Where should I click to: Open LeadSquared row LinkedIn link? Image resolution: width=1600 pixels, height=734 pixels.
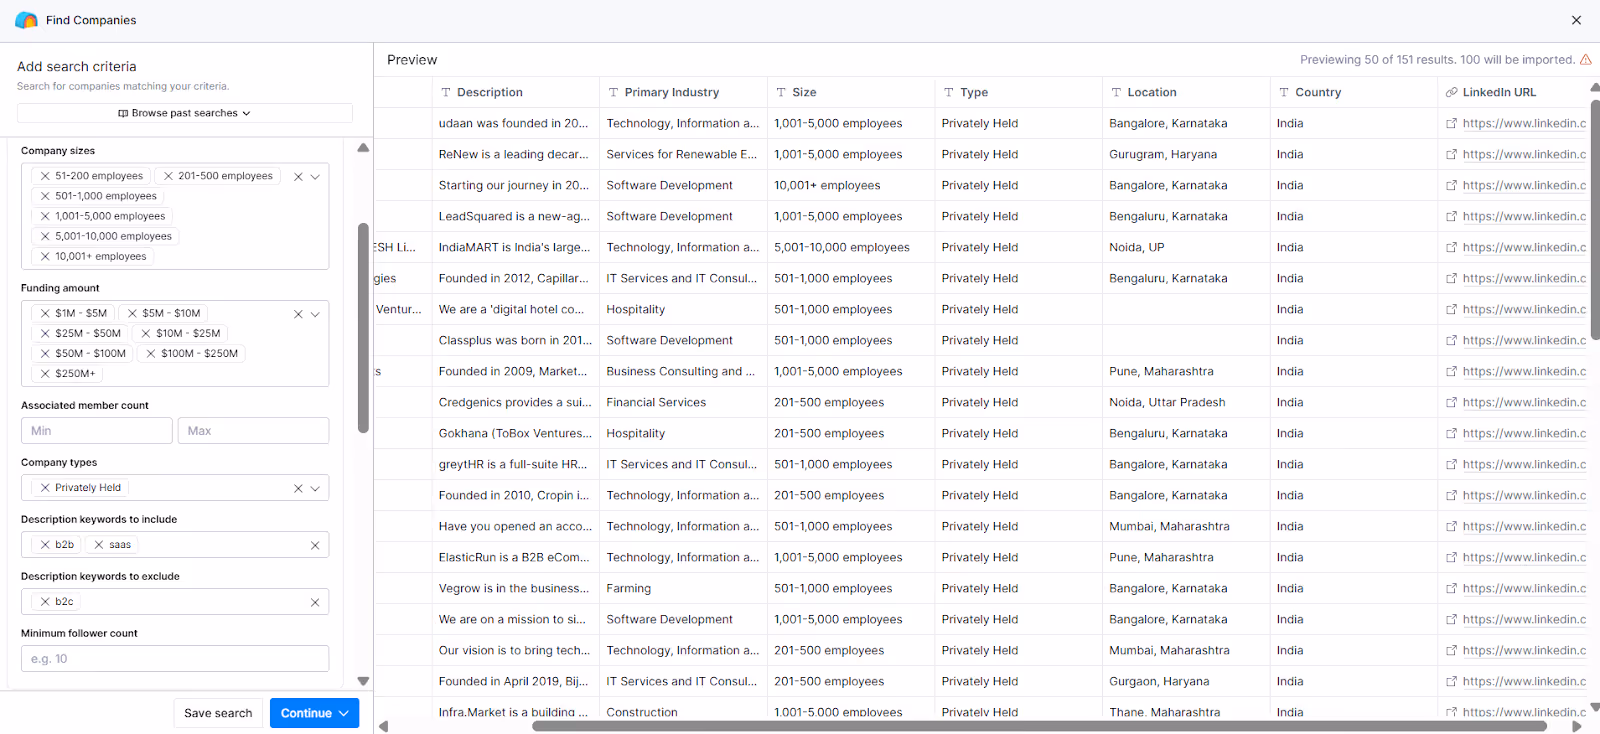tap(1524, 217)
